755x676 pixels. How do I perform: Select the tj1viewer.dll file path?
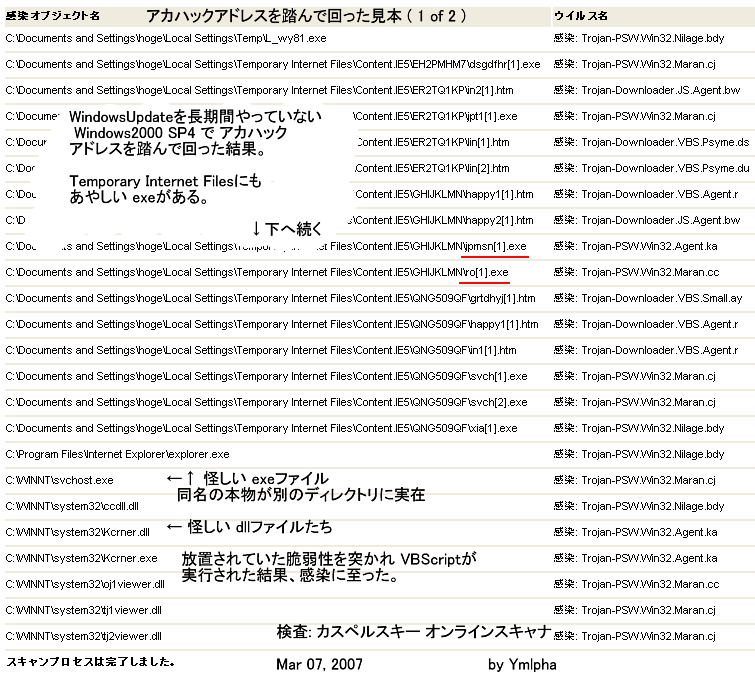coord(84,611)
